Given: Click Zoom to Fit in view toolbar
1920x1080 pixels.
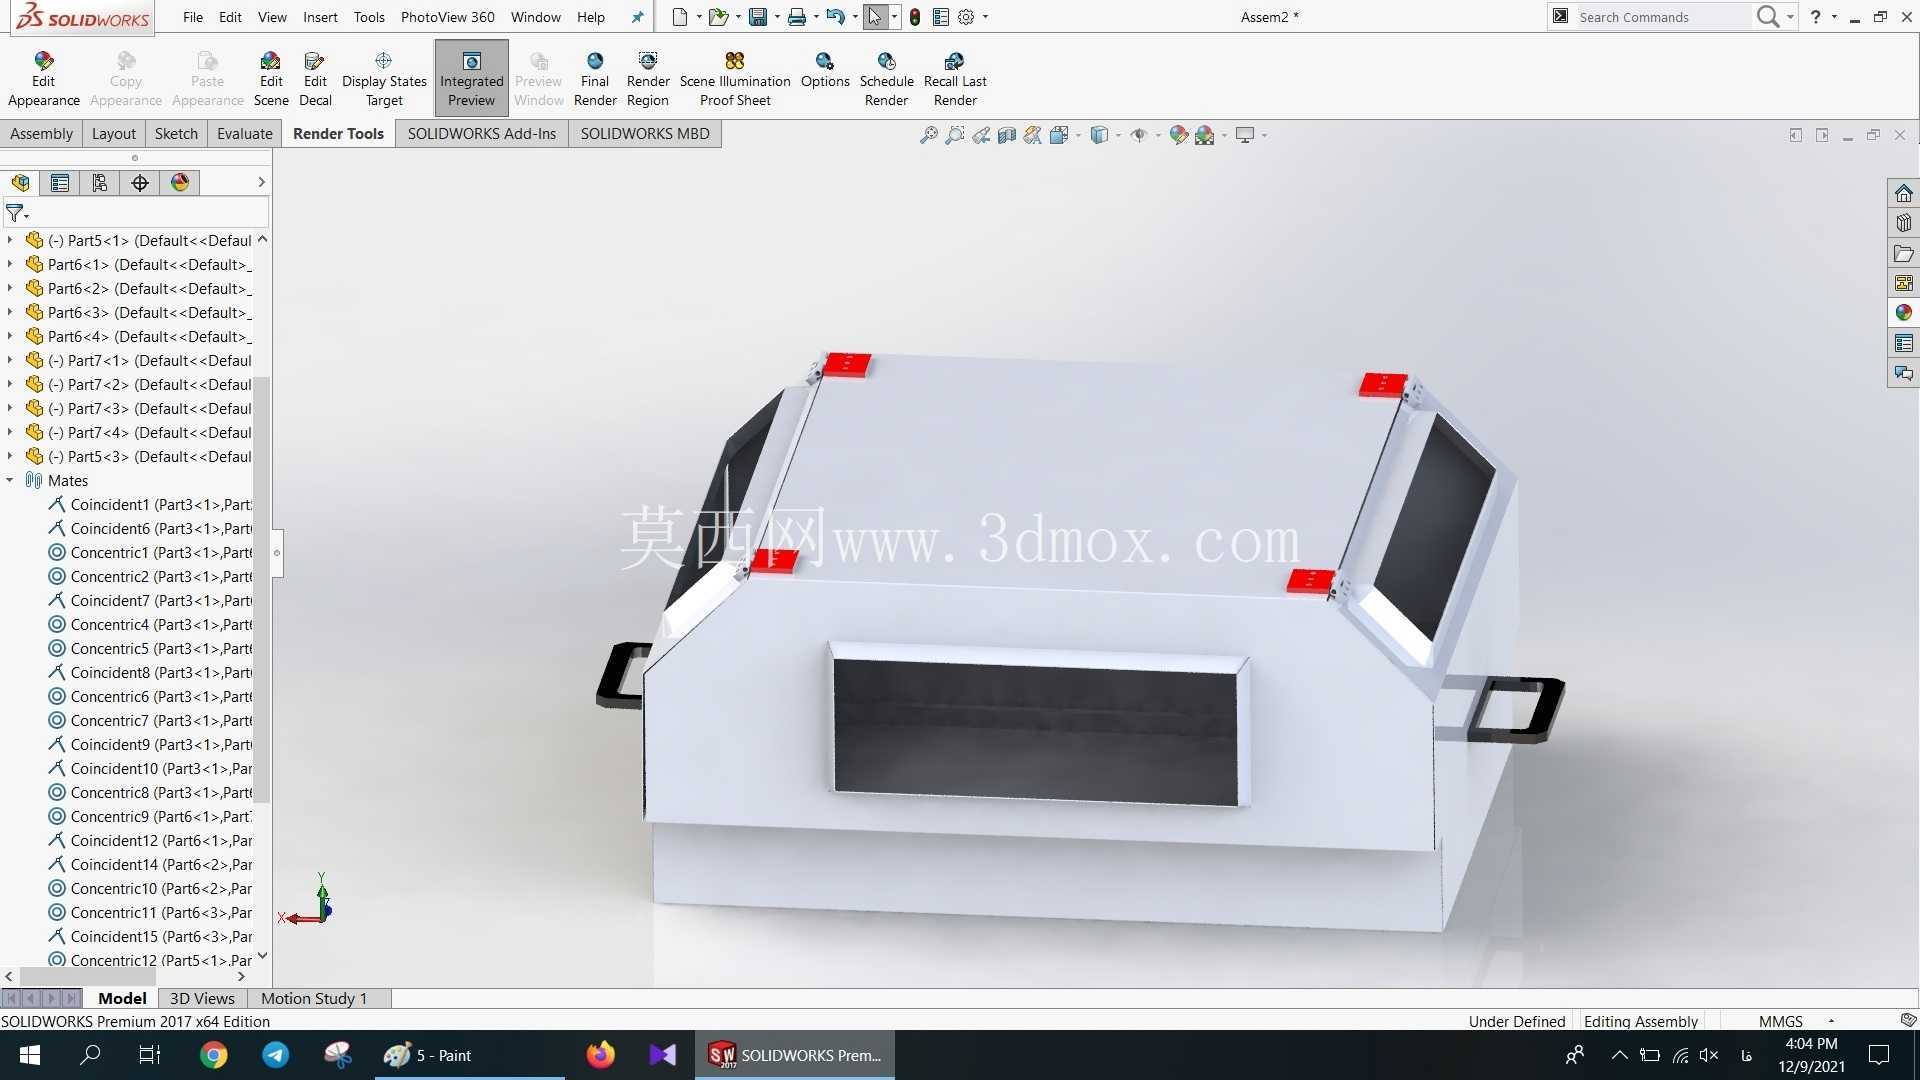Looking at the screenshot, I should point(929,135).
